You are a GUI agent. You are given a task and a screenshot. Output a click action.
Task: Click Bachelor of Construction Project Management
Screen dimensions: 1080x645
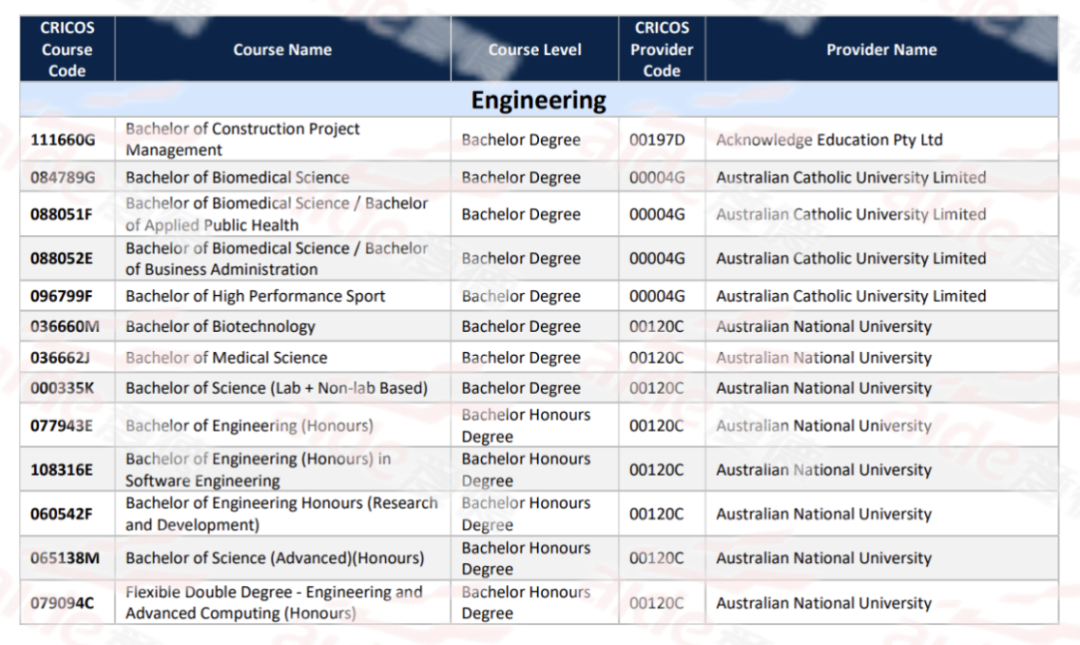point(242,139)
